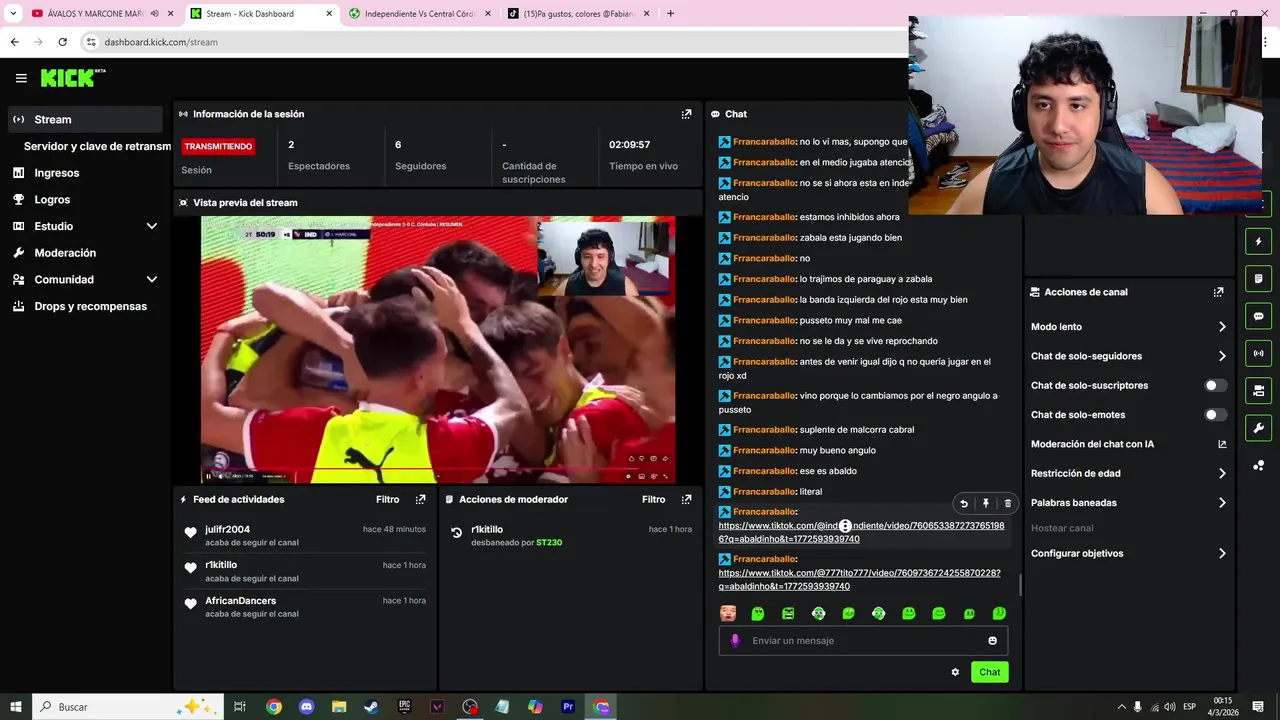Pop out the Acciones de canal panel
Image resolution: width=1280 pixels, height=720 pixels.
(x=1218, y=292)
